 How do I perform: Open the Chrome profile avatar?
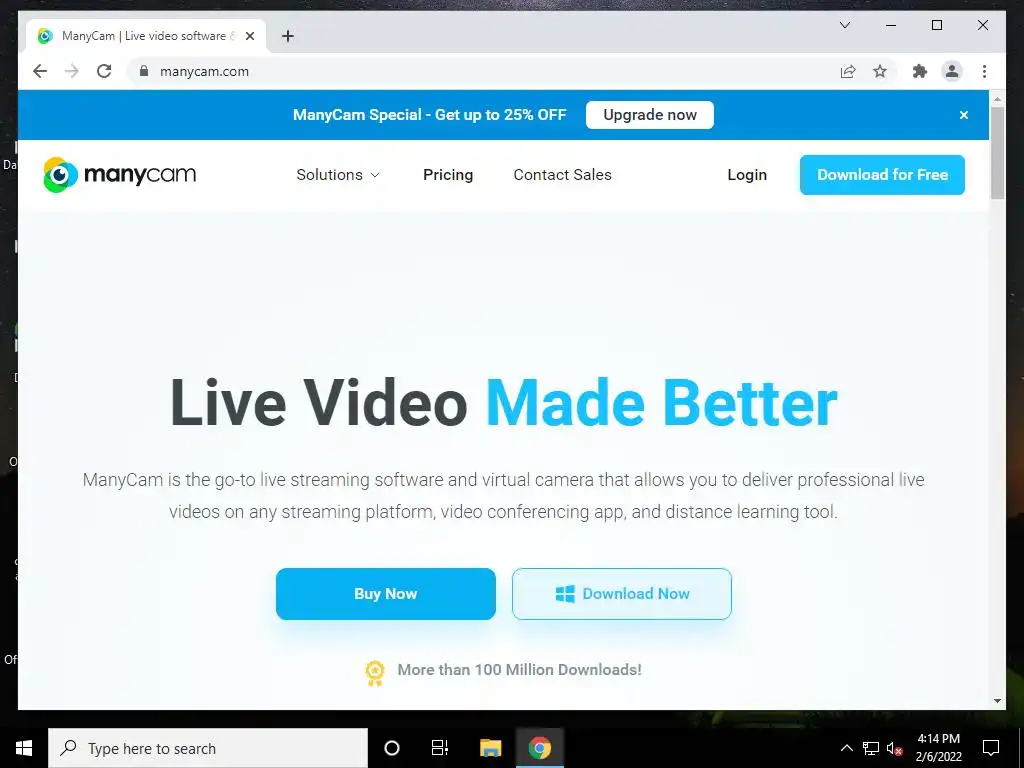[952, 71]
